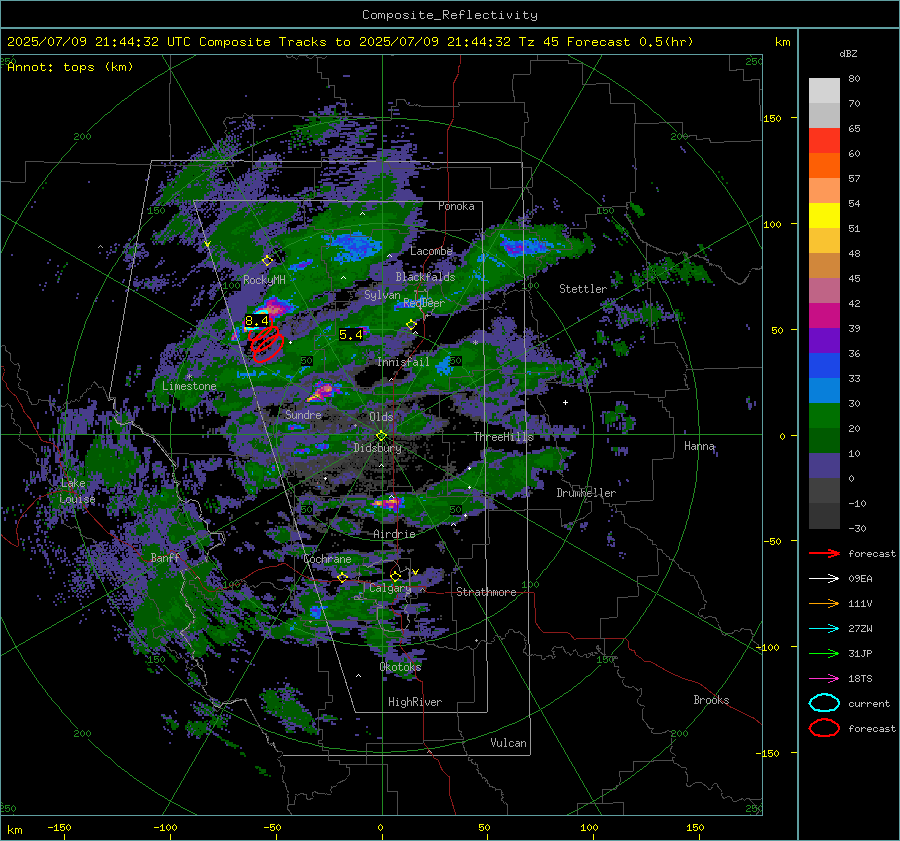Click the Lake Louise label
This screenshot has height=841, width=900.
[x=77, y=491]
